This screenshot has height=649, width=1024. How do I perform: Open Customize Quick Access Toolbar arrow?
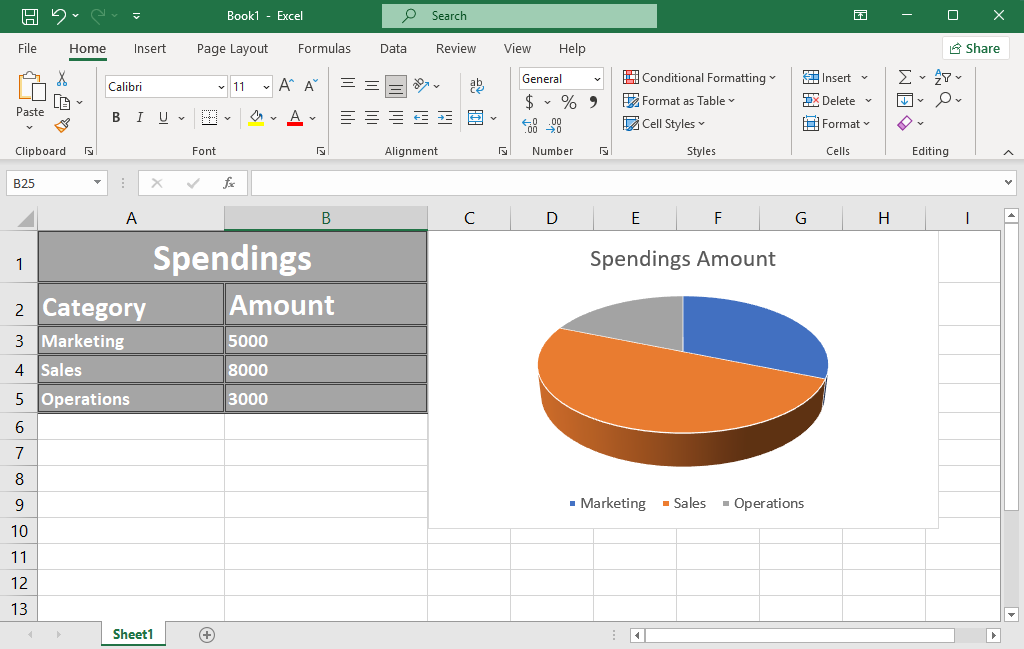point(136,16)
